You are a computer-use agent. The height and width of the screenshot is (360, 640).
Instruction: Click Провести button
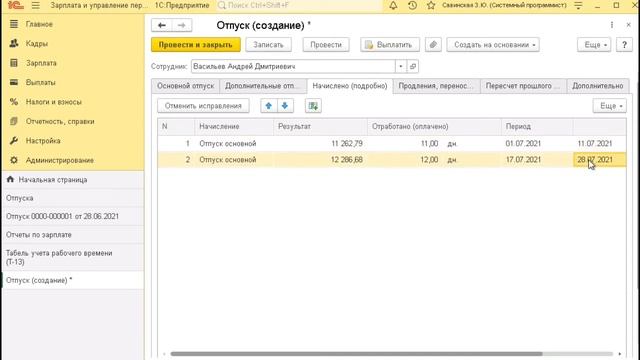click(326, 45)
